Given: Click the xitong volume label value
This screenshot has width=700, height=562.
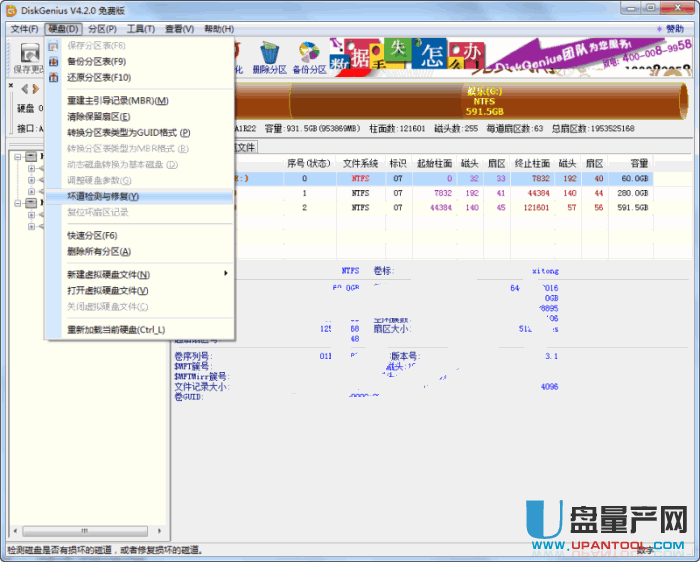Looking at the screenshot, I should (x=545, y=271).
